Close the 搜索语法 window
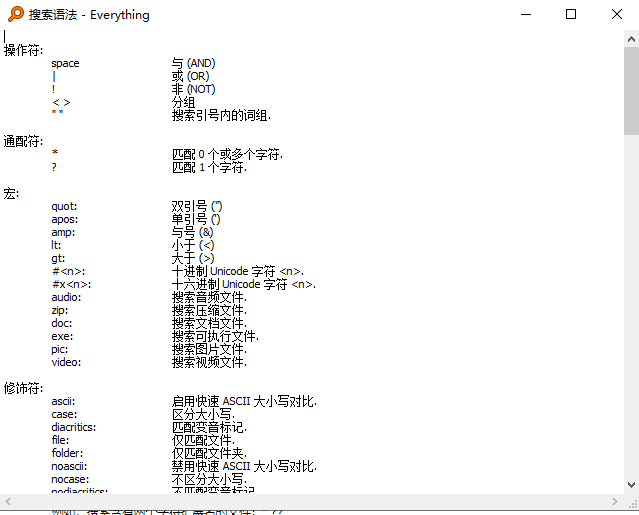Image resolution: width=639 pixels, height=515 pixels. click(x=617, y=14)
